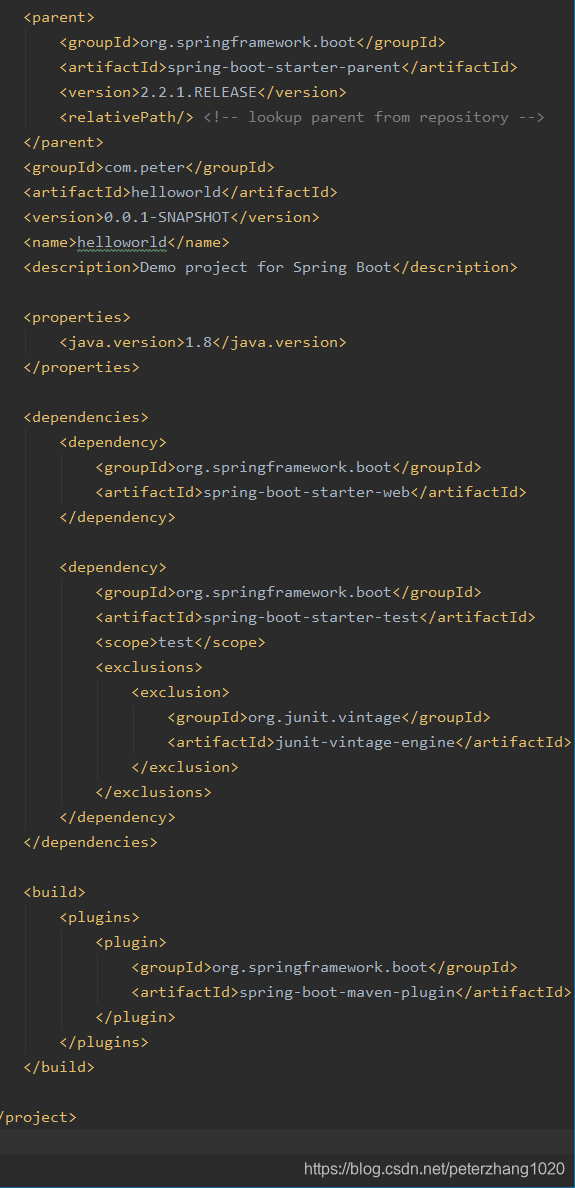Click the opening dependencies tag
Image resolution: width=575 pixels, height=1188 pixels.
pos(86,417)
